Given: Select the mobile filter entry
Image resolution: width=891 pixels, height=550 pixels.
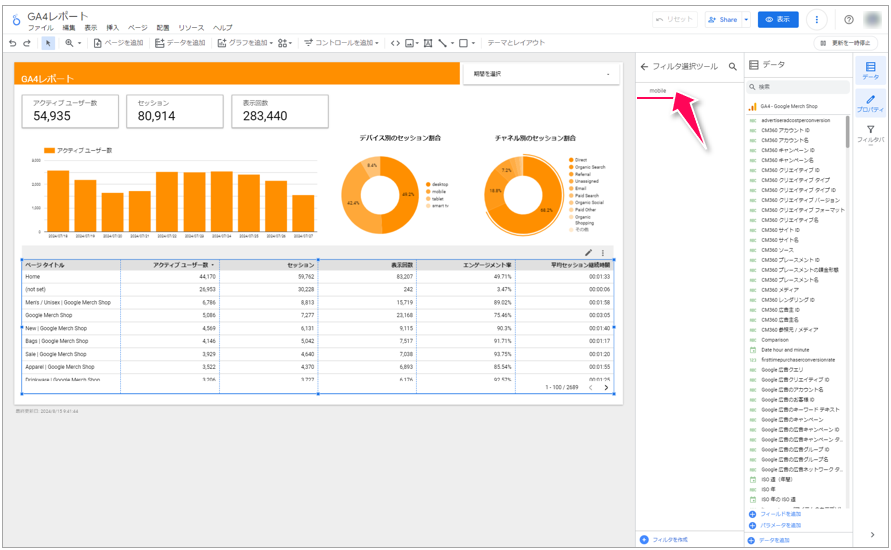Looking at the screenshot, I should pyautogui.click(x=658, y=91).
